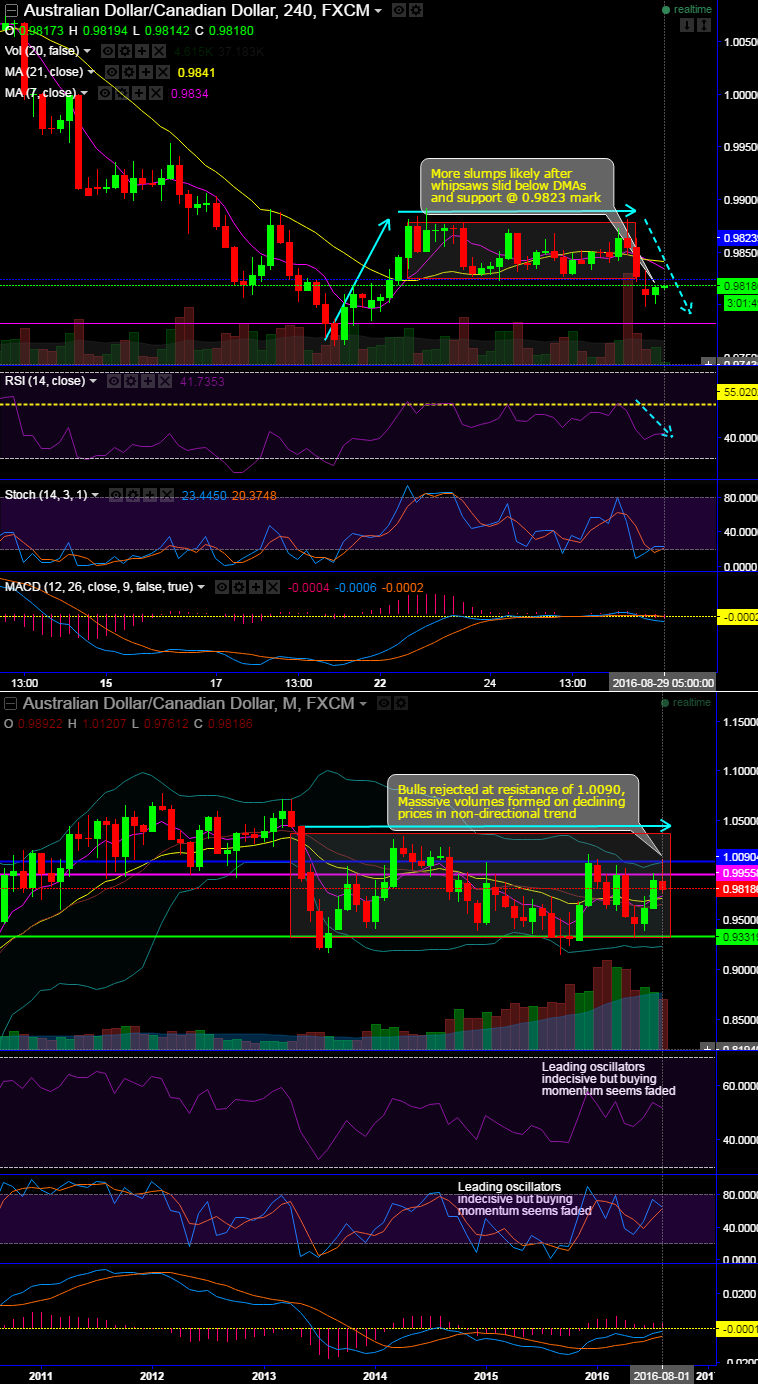The image size is (758, 1384).
Task: Toggle visibility of the RSI indicator
Action: pyautogui.click(x=114, y=381)
